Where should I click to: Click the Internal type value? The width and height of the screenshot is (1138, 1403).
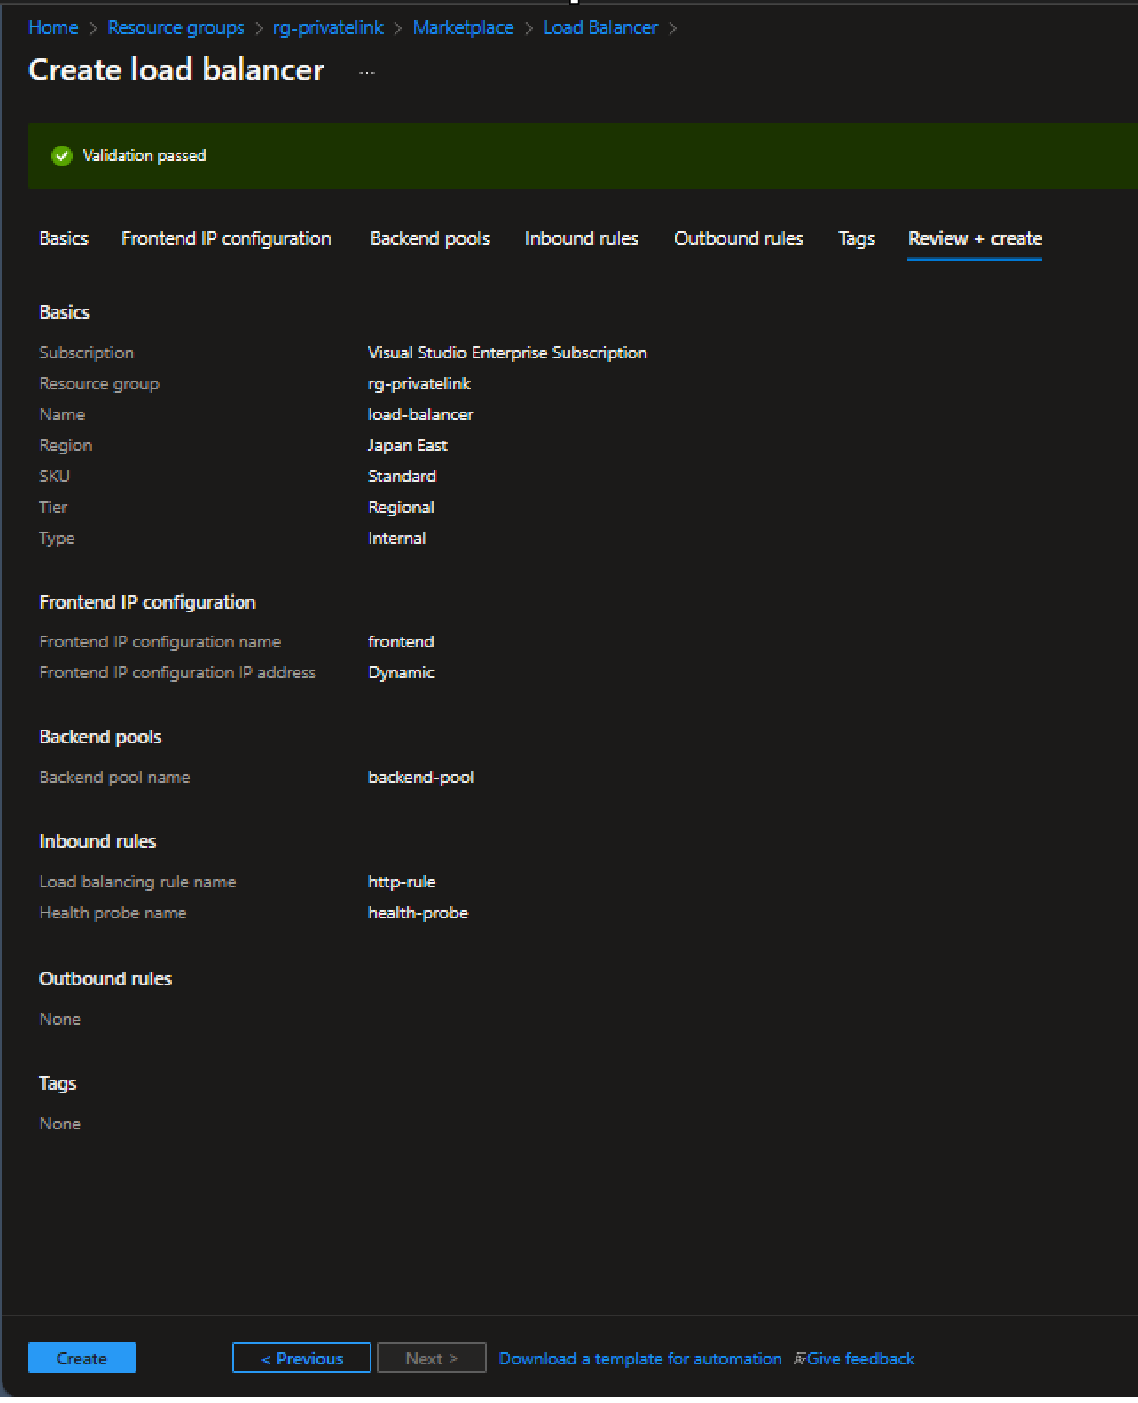[397, 539]
